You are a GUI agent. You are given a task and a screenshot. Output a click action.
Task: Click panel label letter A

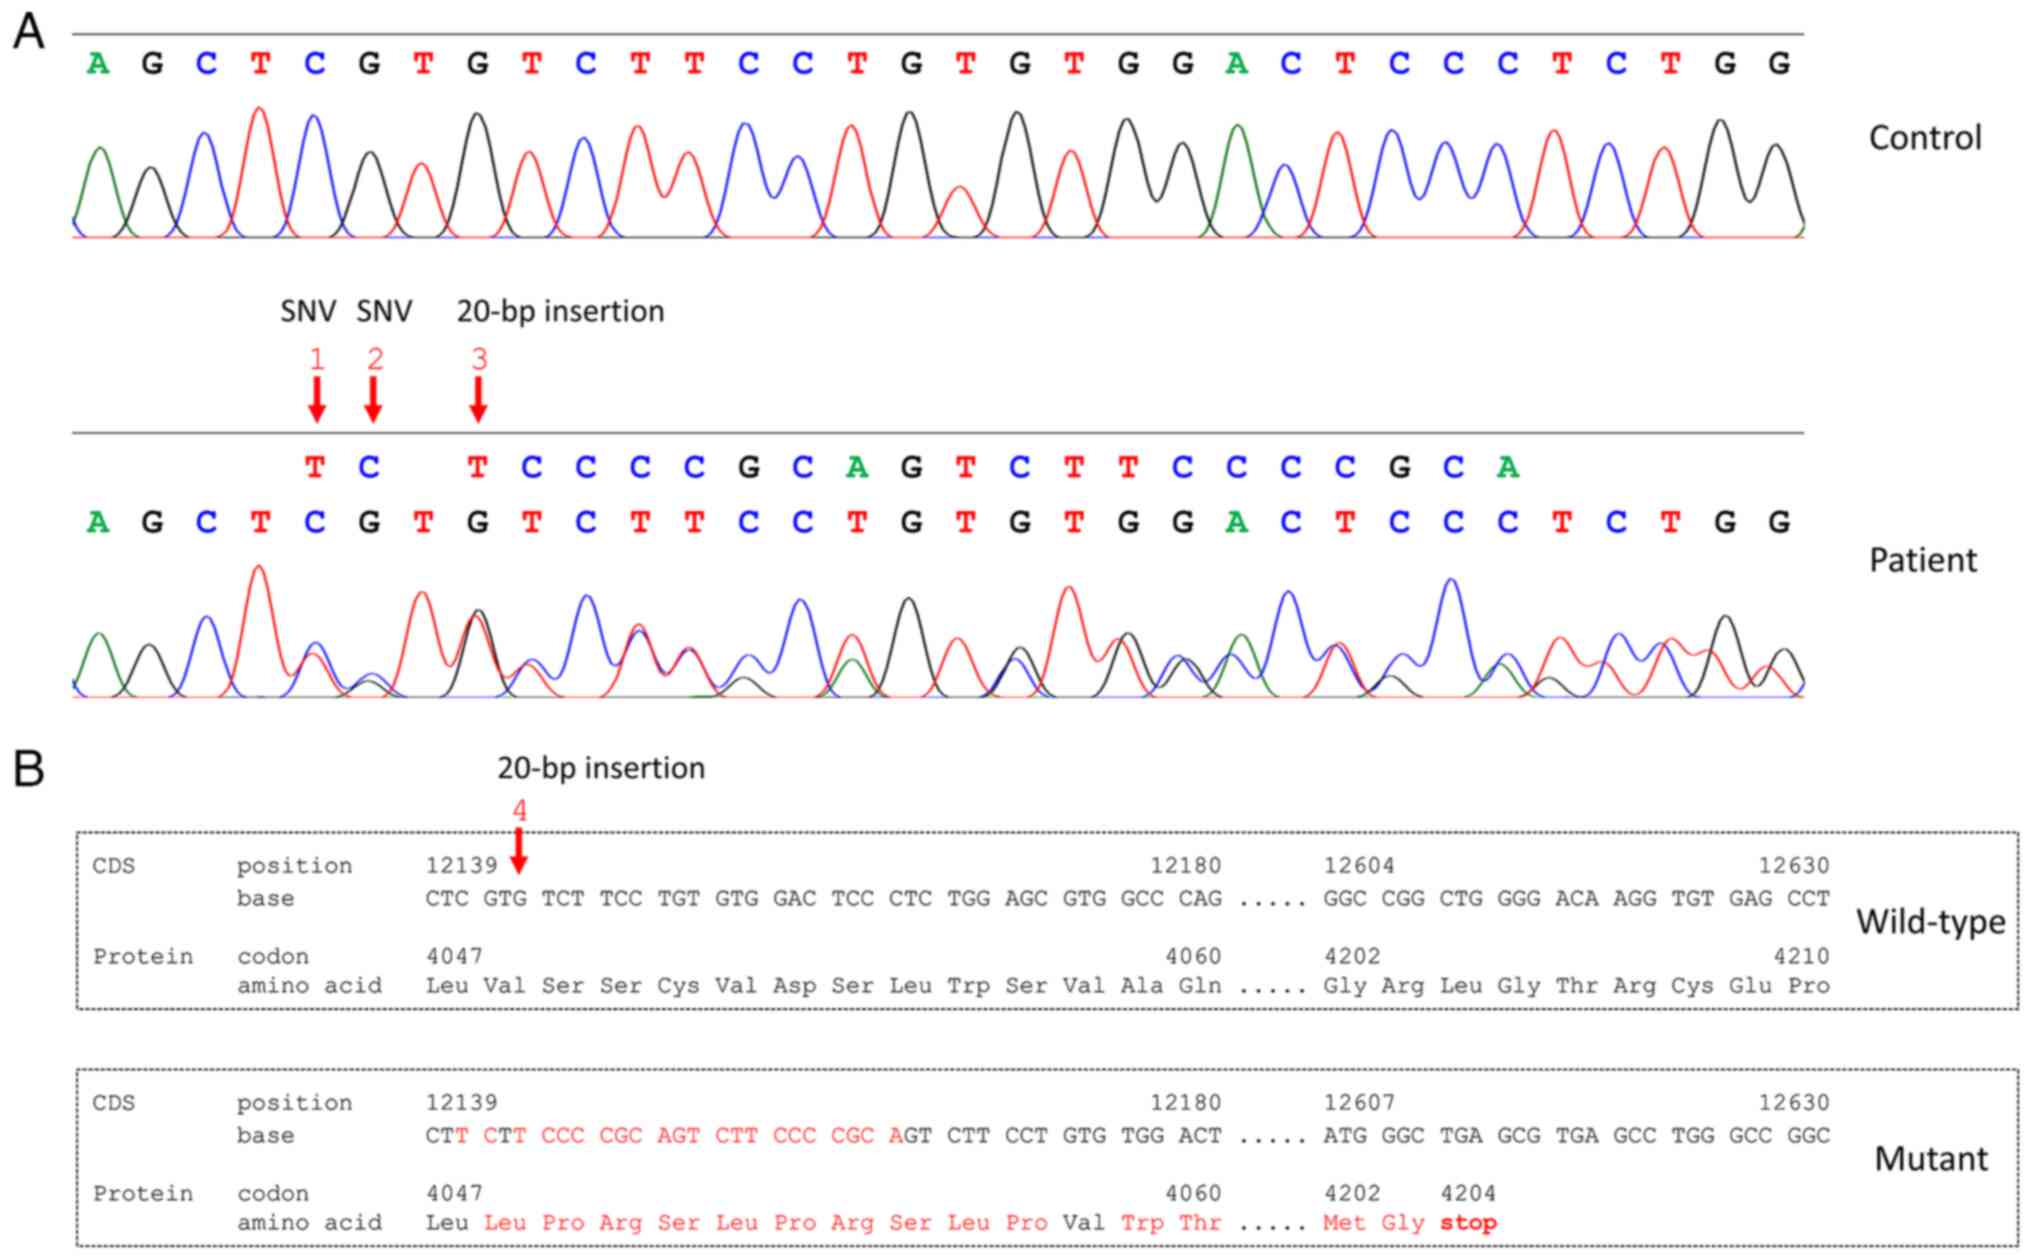coord(29,32)
